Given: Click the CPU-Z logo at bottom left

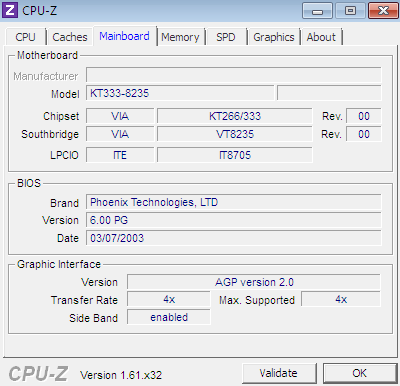Looking at the screenshot, I should pos(38,374).
